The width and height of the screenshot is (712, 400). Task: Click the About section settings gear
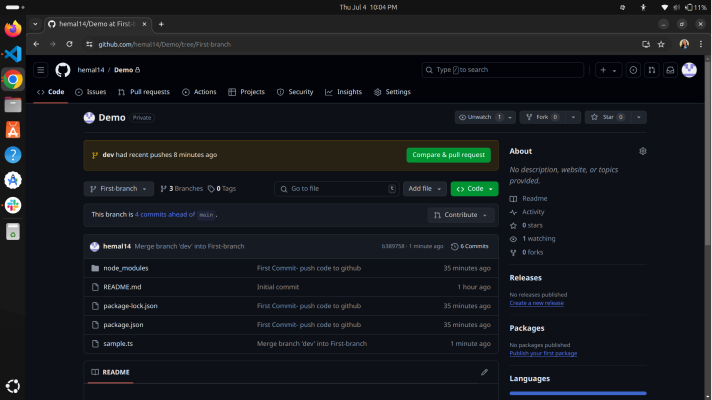pyautogui.click(x=643, y=151)
